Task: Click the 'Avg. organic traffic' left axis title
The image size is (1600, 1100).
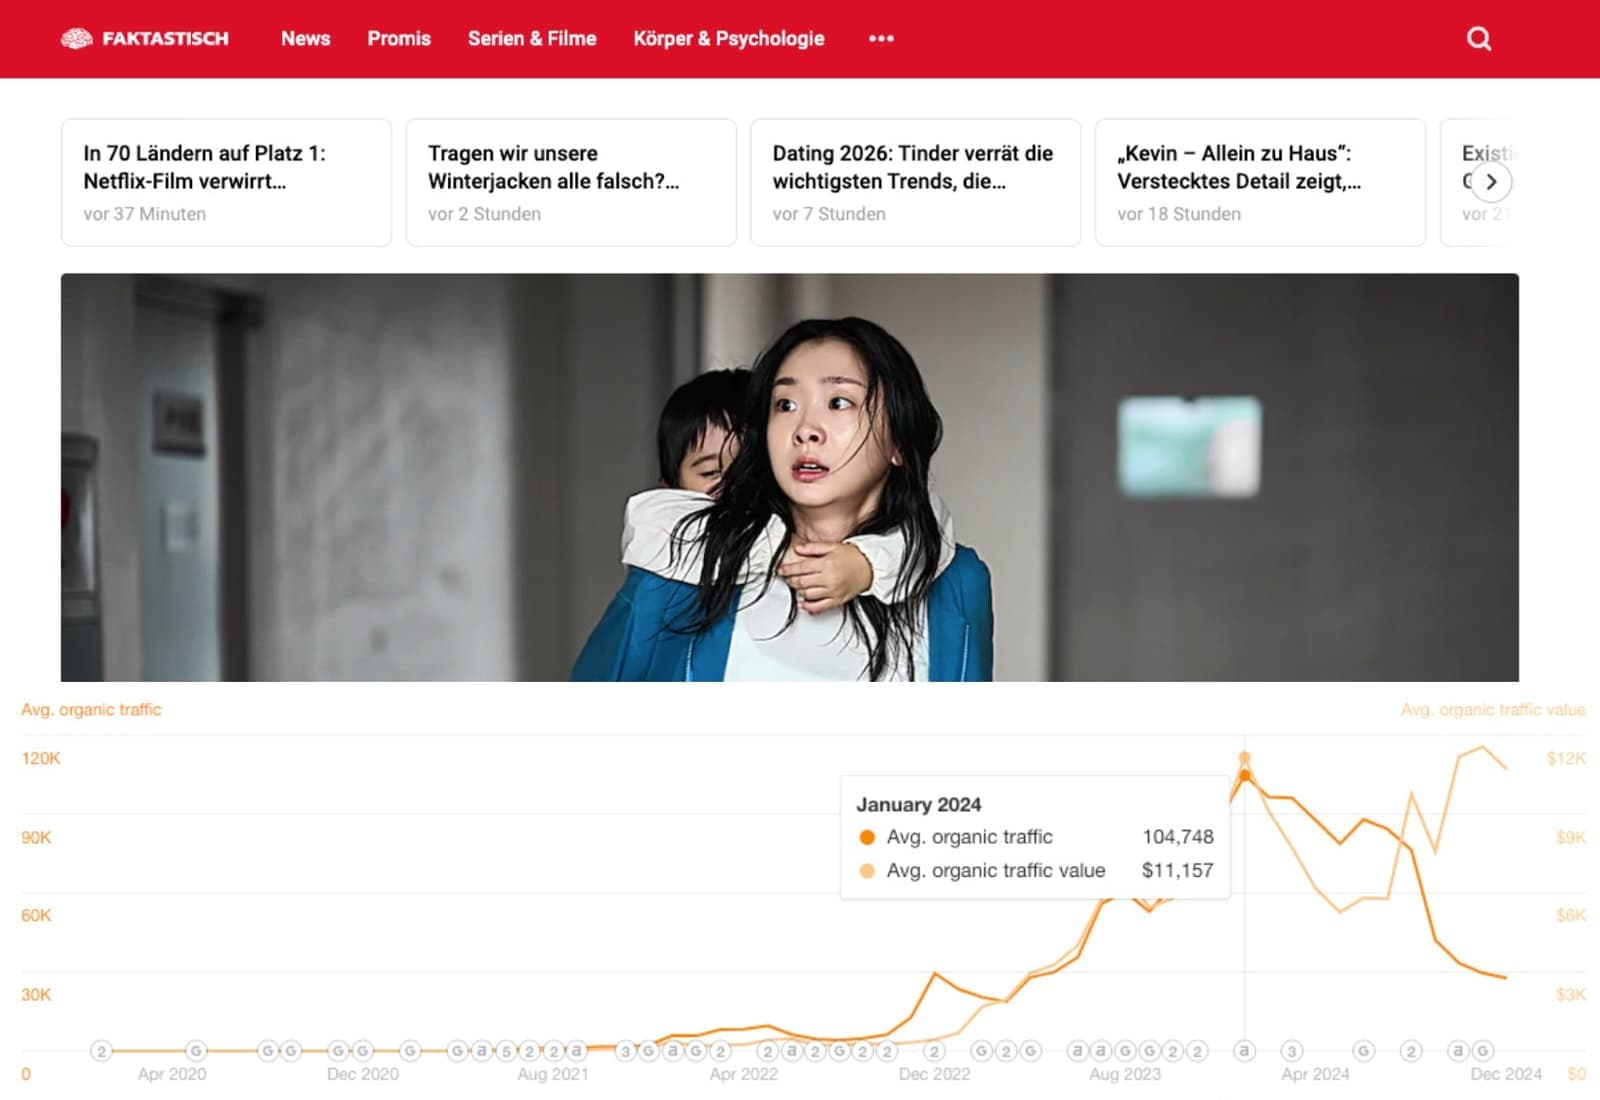Action: [91, 710]
